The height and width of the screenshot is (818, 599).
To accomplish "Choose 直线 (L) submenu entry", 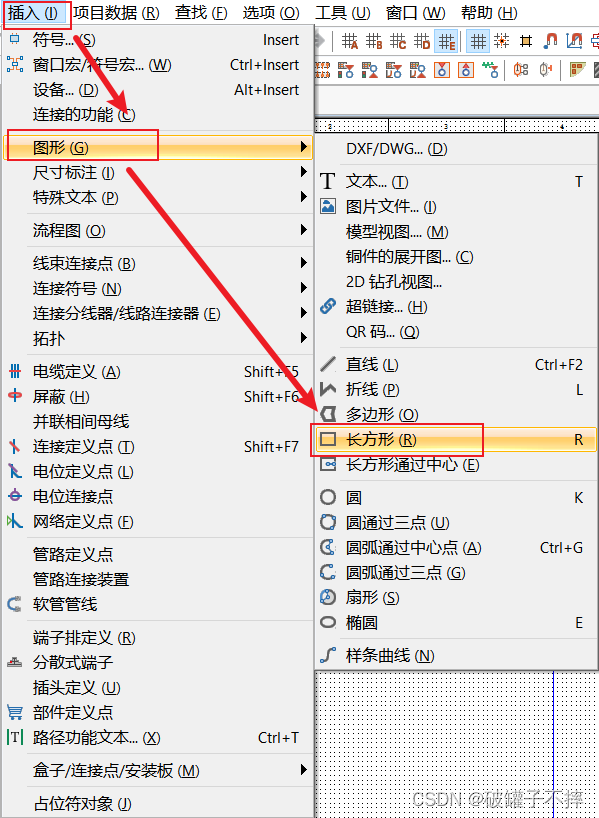I will pos(456,365).
